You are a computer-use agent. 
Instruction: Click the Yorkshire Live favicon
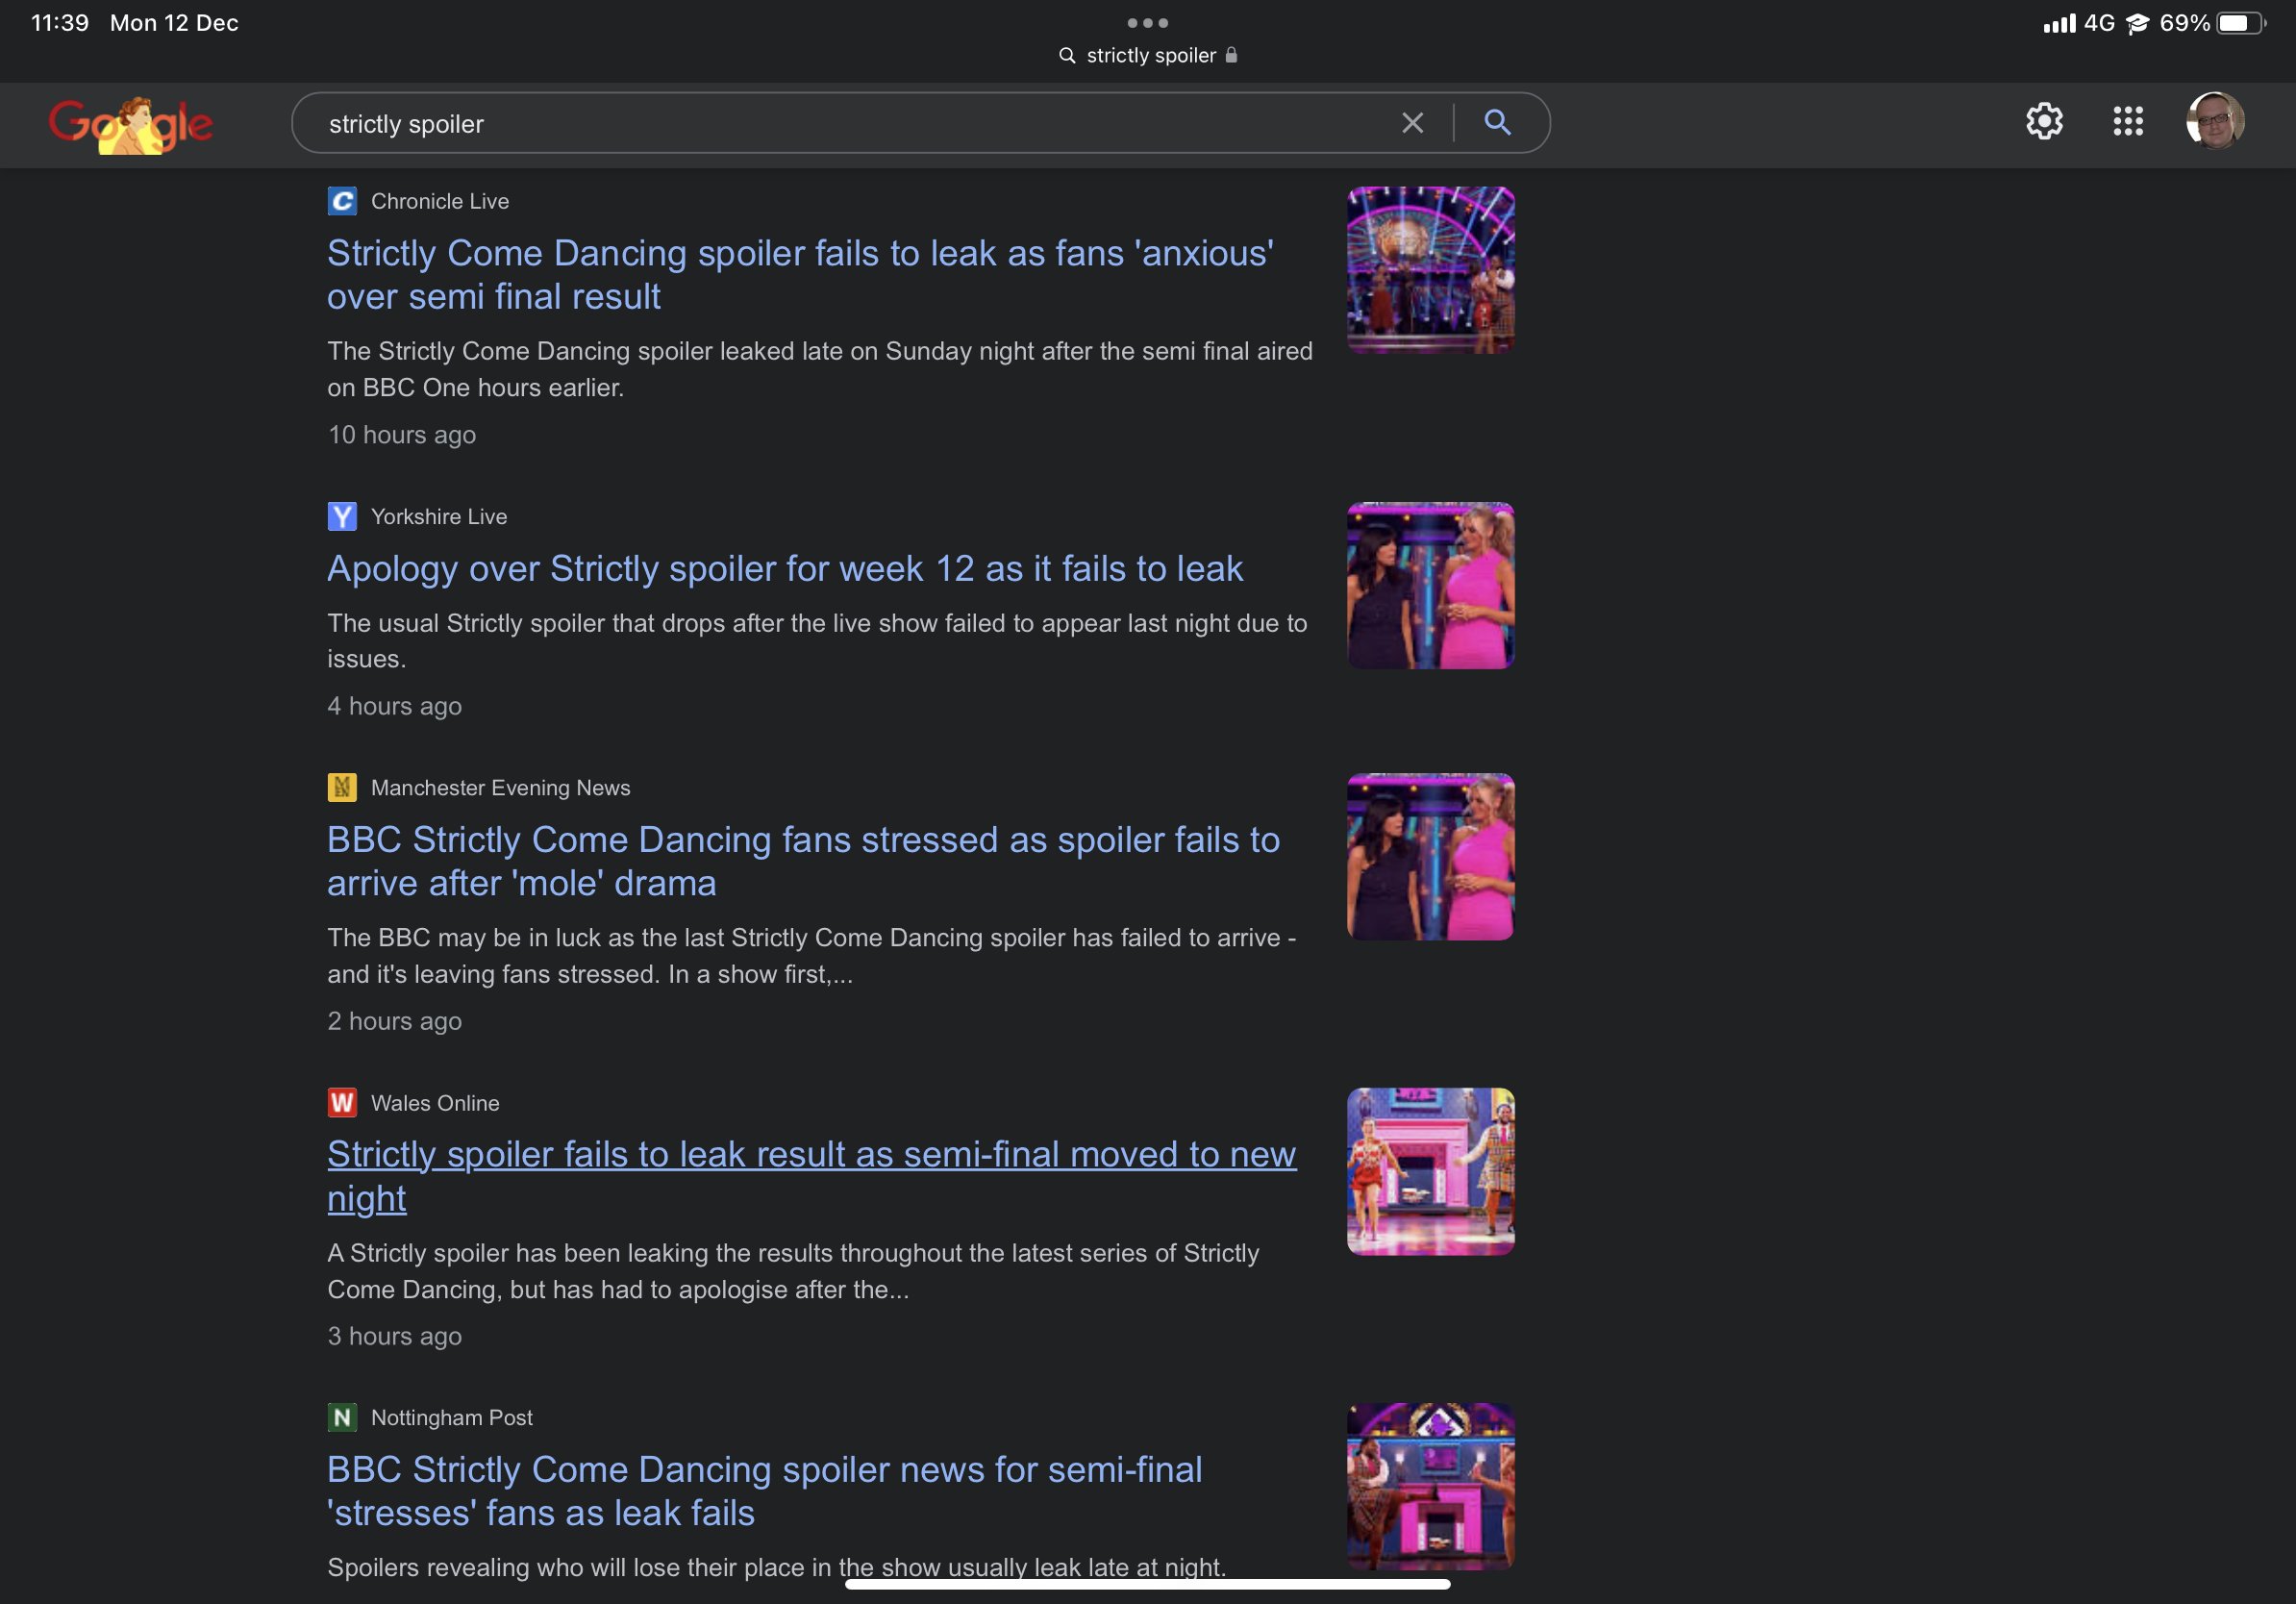click(x=342, y=516)
